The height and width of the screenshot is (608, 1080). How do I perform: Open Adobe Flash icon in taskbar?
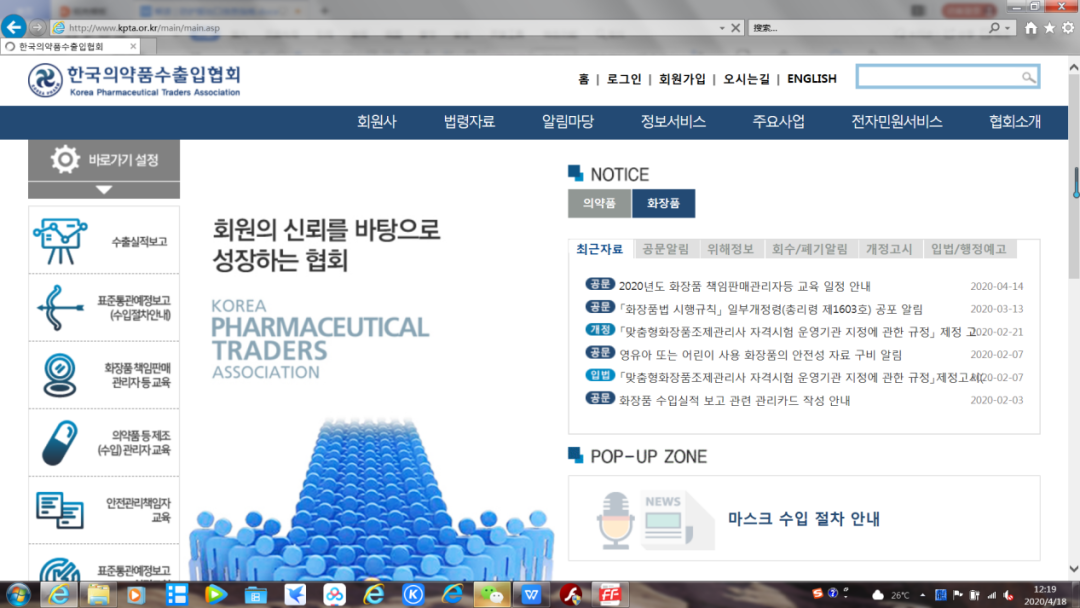coord(570,594)
